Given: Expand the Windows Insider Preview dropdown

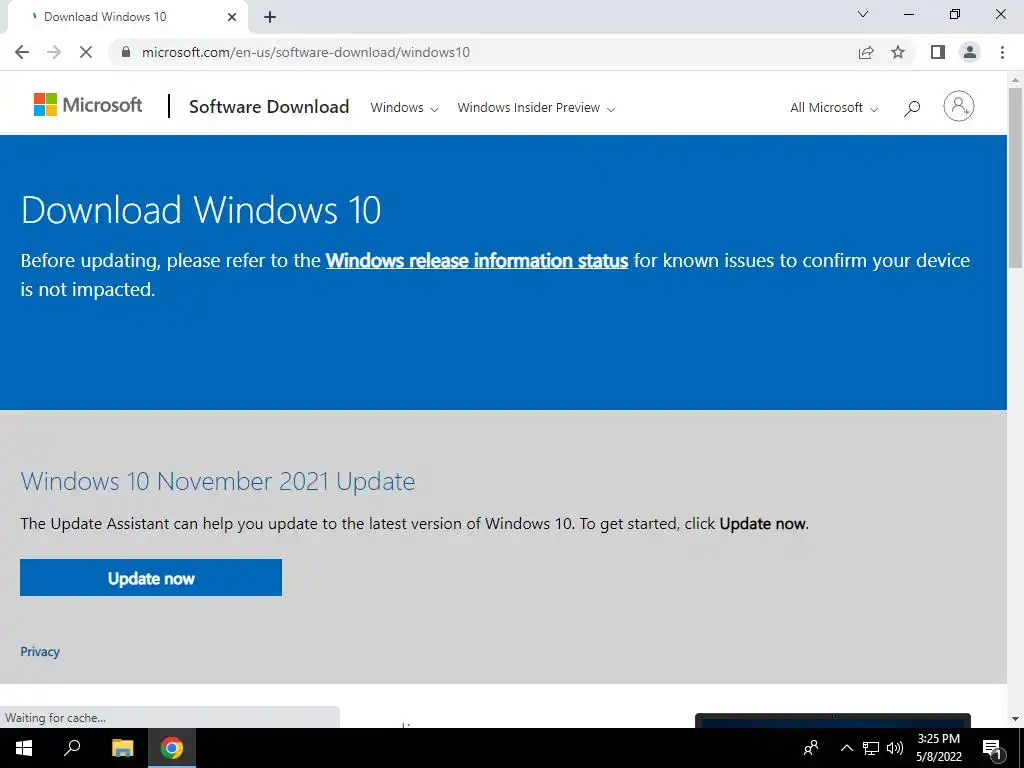Looking at the screenshot, I should click(536, 108).
